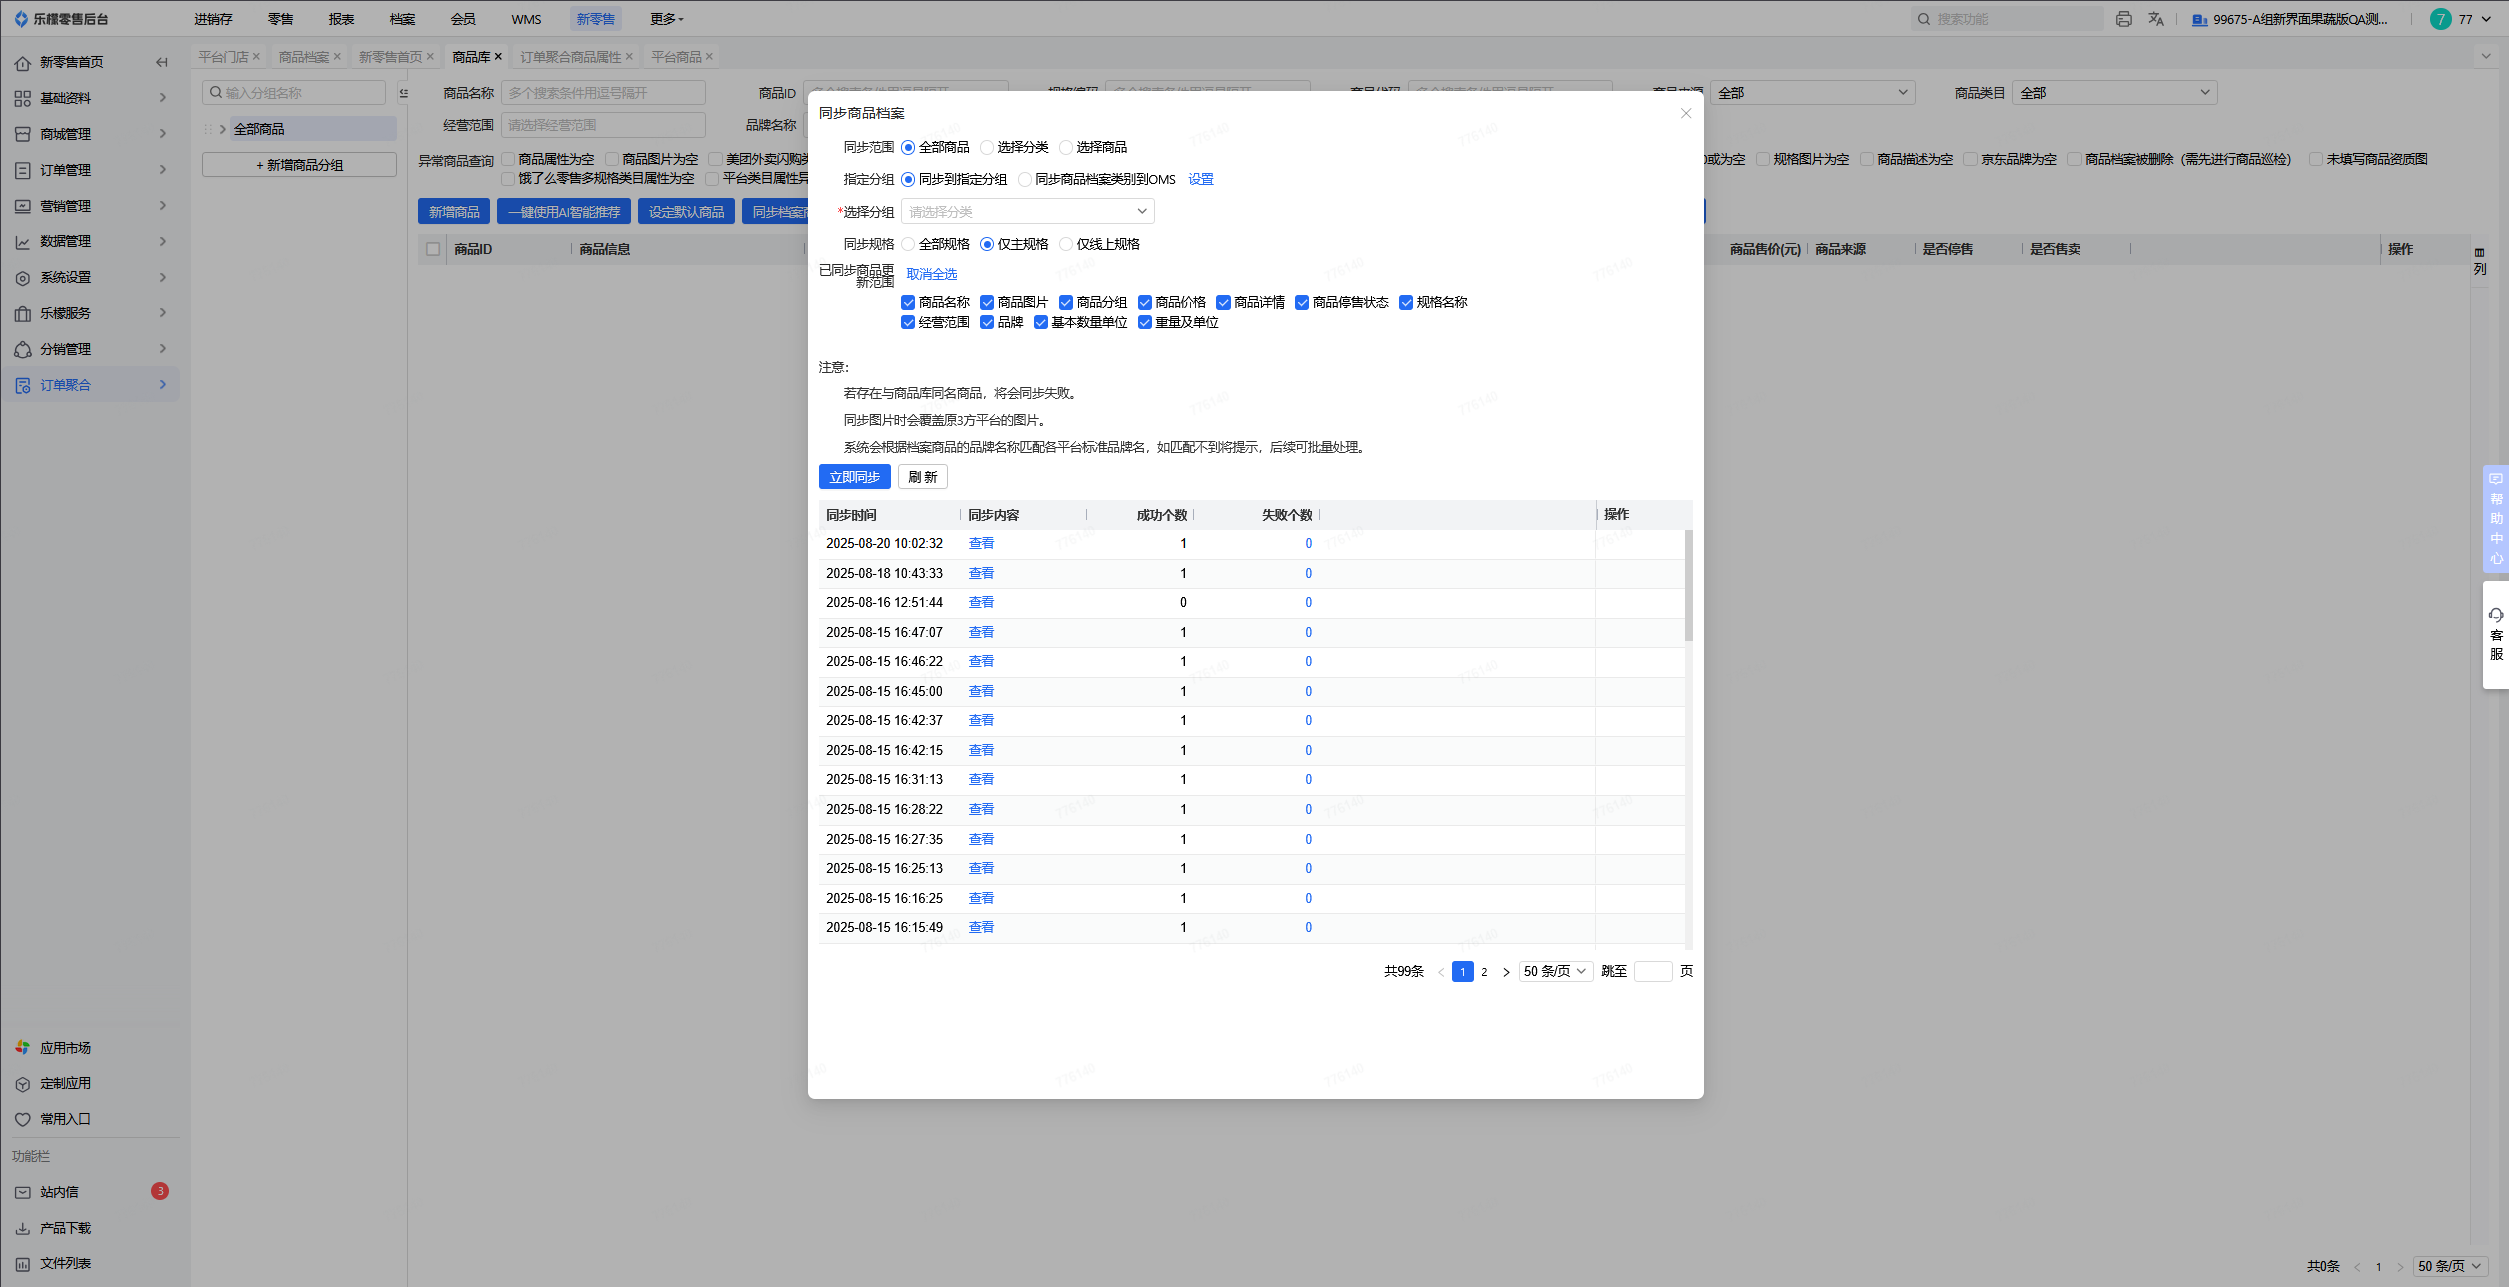Expand 订单管理 sidebar chevron
2509x1287 pixels.
pos(162,170)
